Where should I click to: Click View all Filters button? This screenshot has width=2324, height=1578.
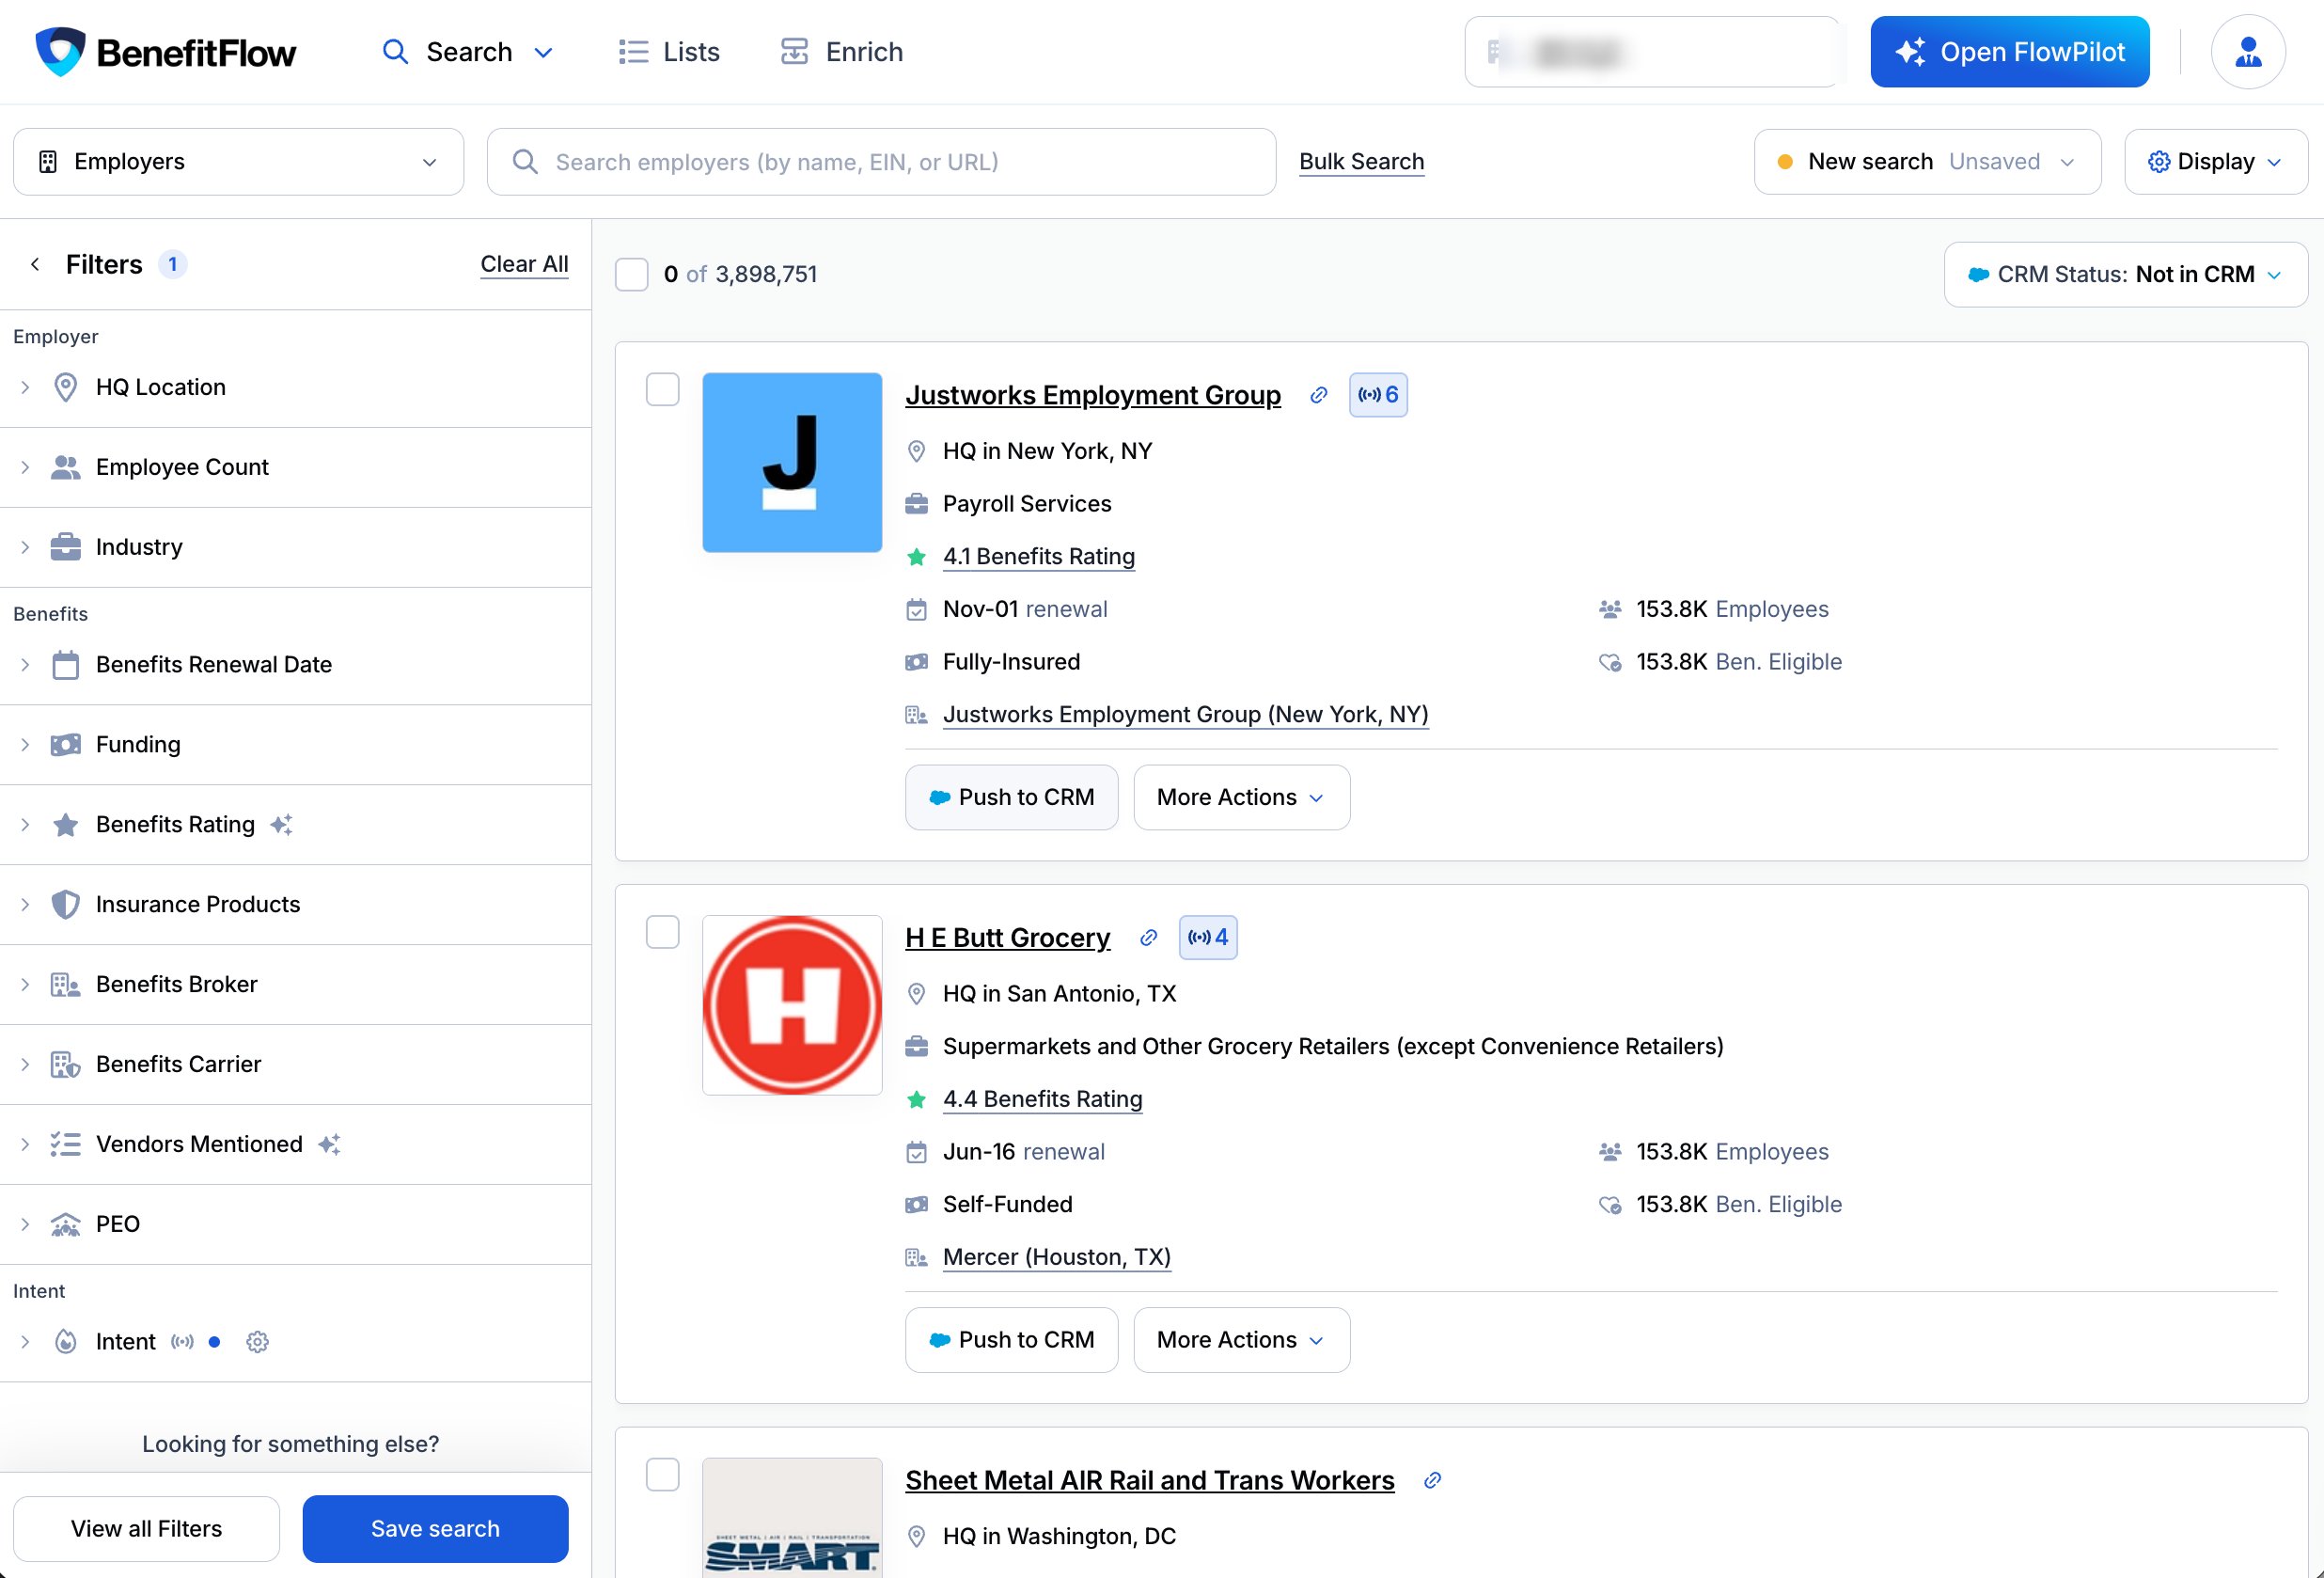[x=146, y=1528]
